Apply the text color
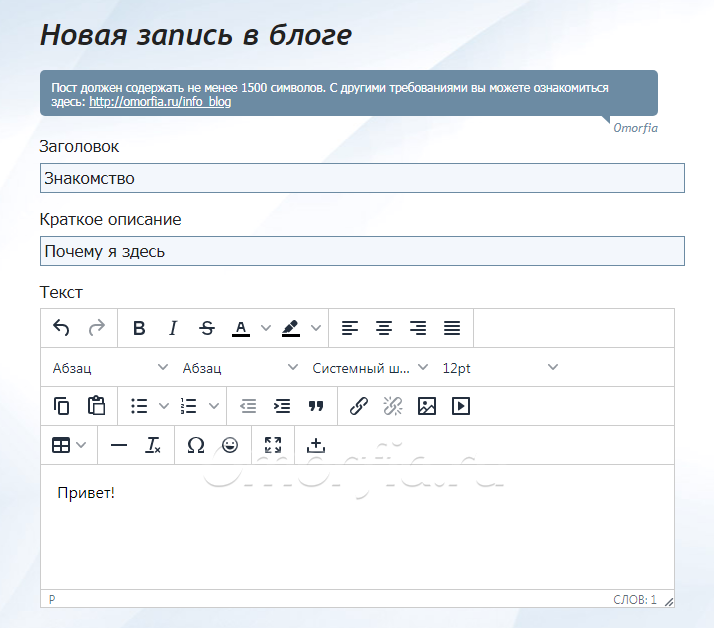This screenshot has width=714, height=628. 241,328
